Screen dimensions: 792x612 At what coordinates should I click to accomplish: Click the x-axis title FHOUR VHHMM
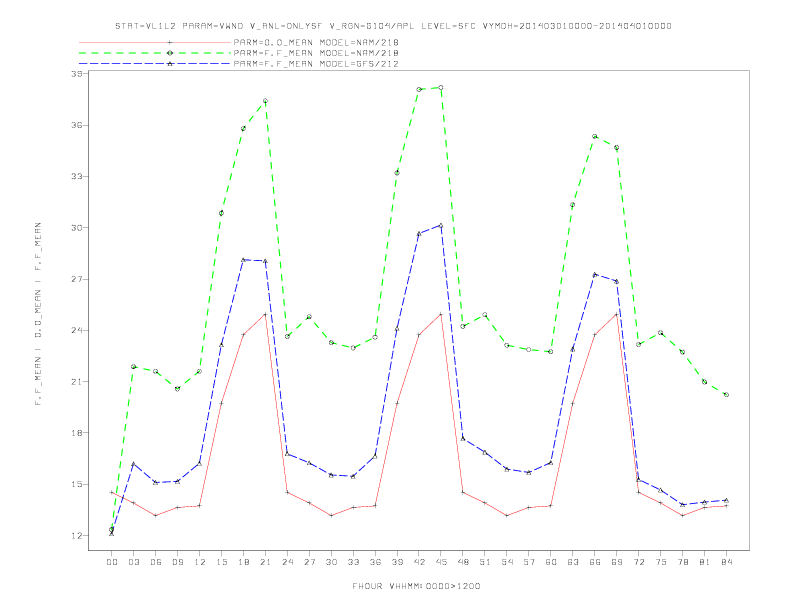click(x=416, y=586)
